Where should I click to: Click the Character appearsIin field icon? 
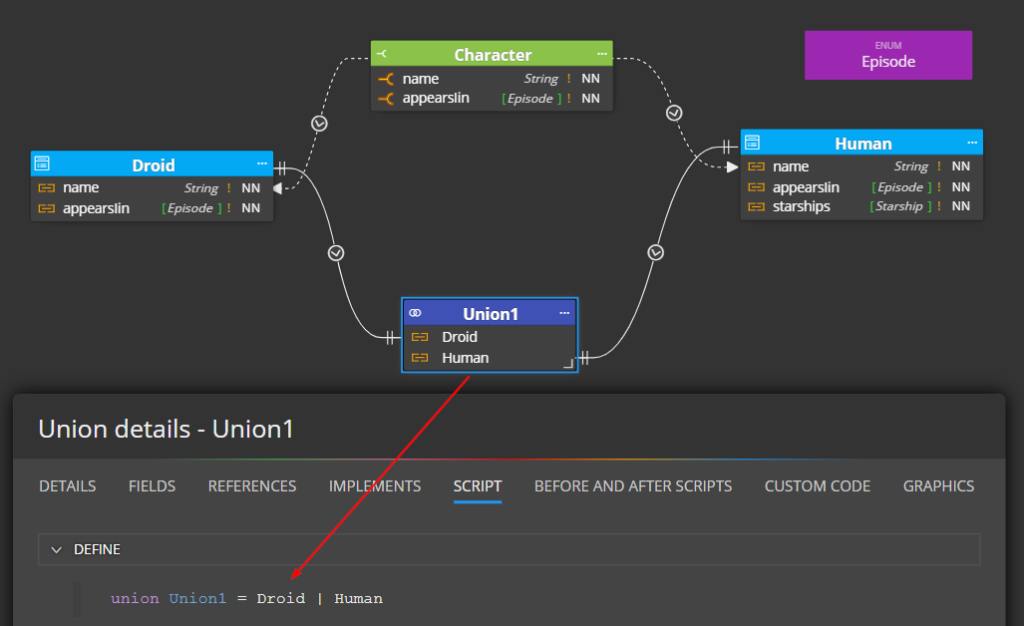(386, 99)
